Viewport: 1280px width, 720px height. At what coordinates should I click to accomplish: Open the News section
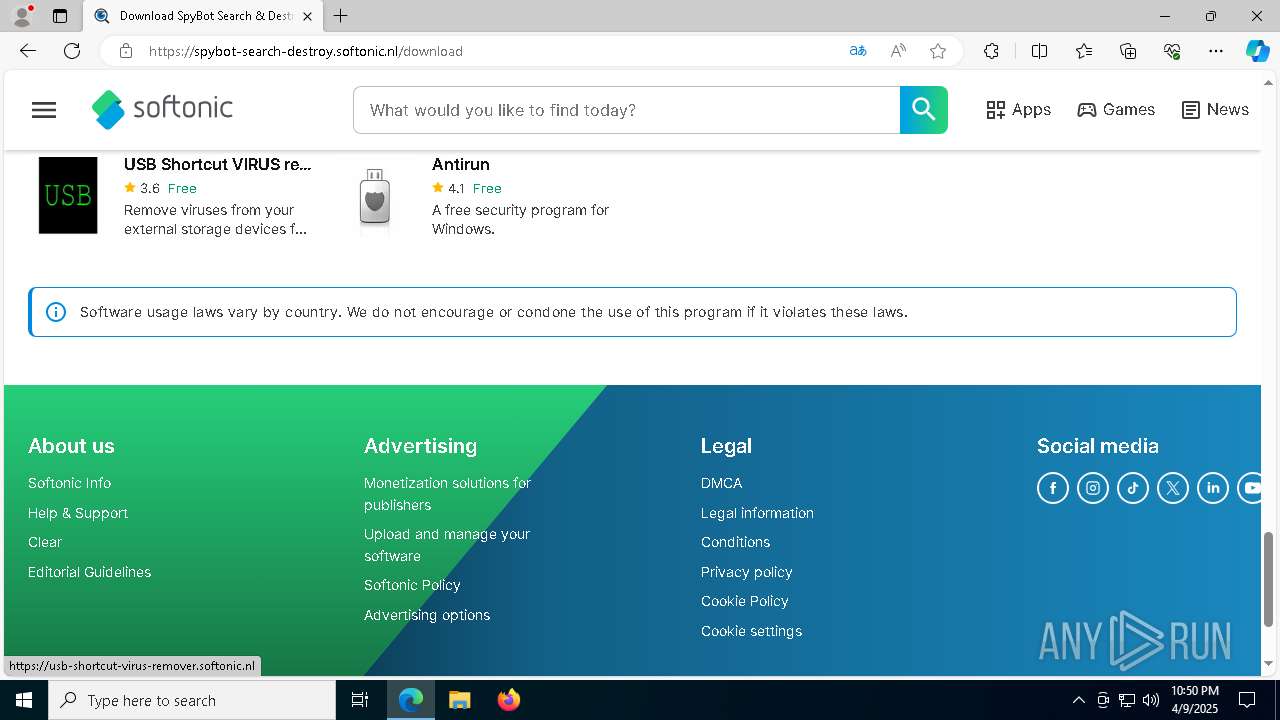click(x=1215, y=110)
